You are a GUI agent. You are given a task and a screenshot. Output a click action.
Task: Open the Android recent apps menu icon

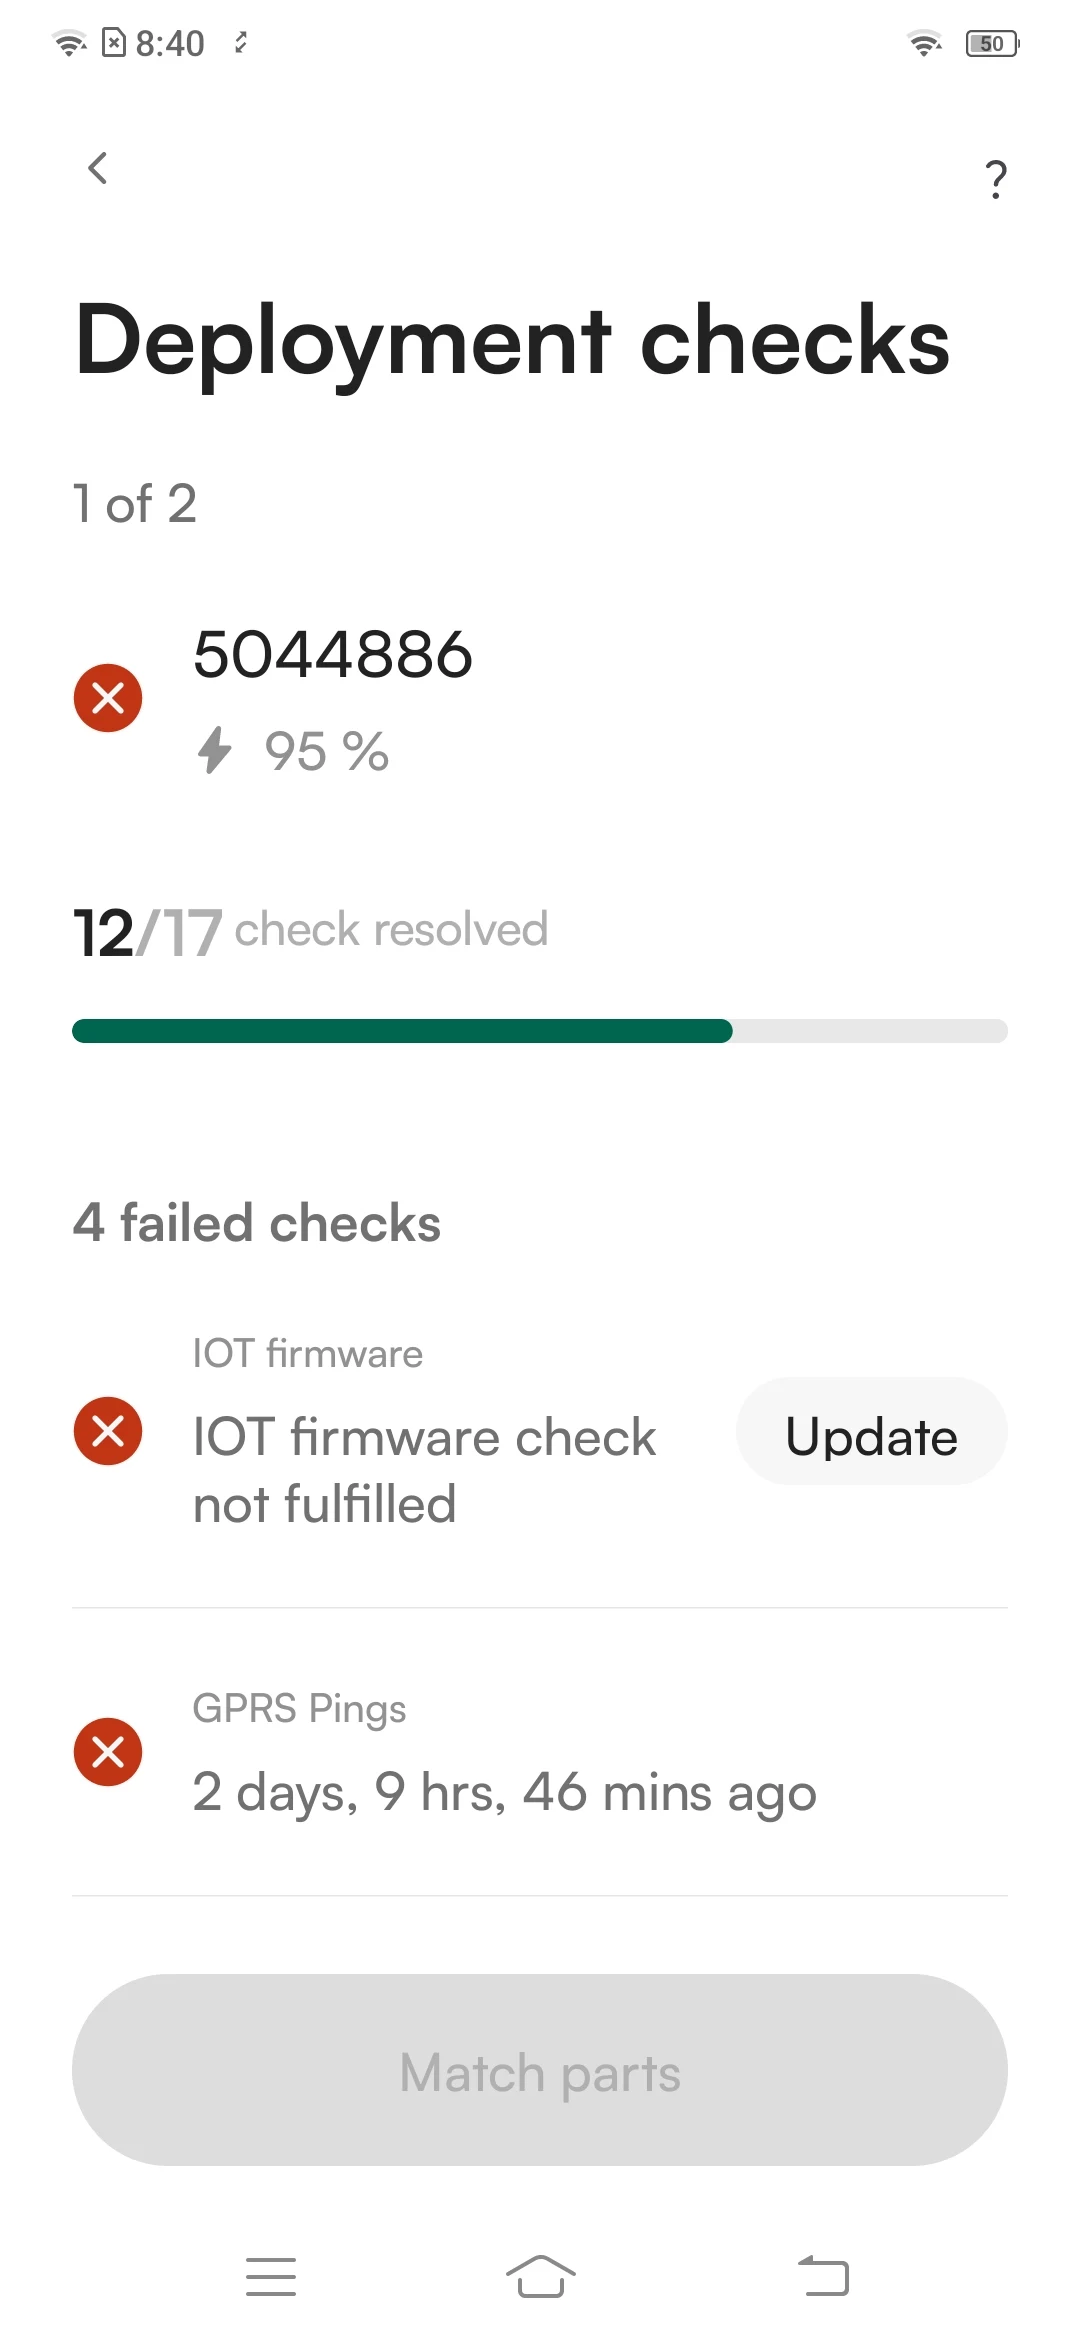click(x=271, y=2277)
